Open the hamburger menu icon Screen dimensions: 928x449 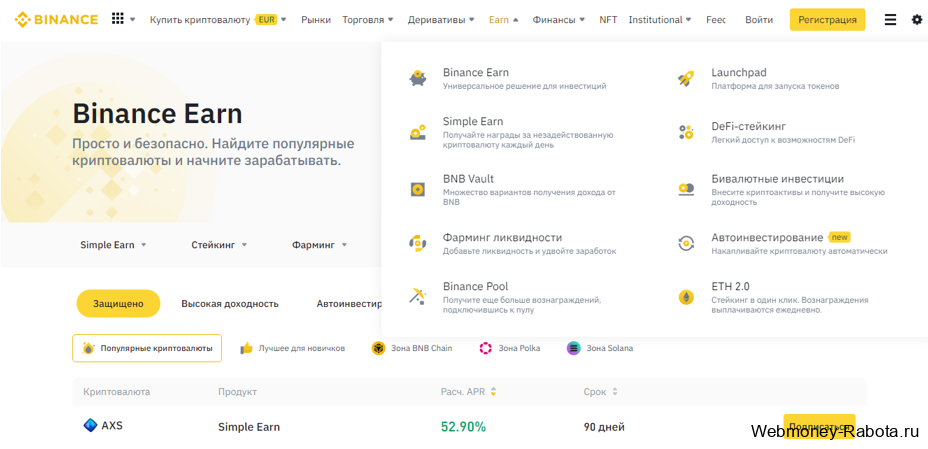[890, 20]
